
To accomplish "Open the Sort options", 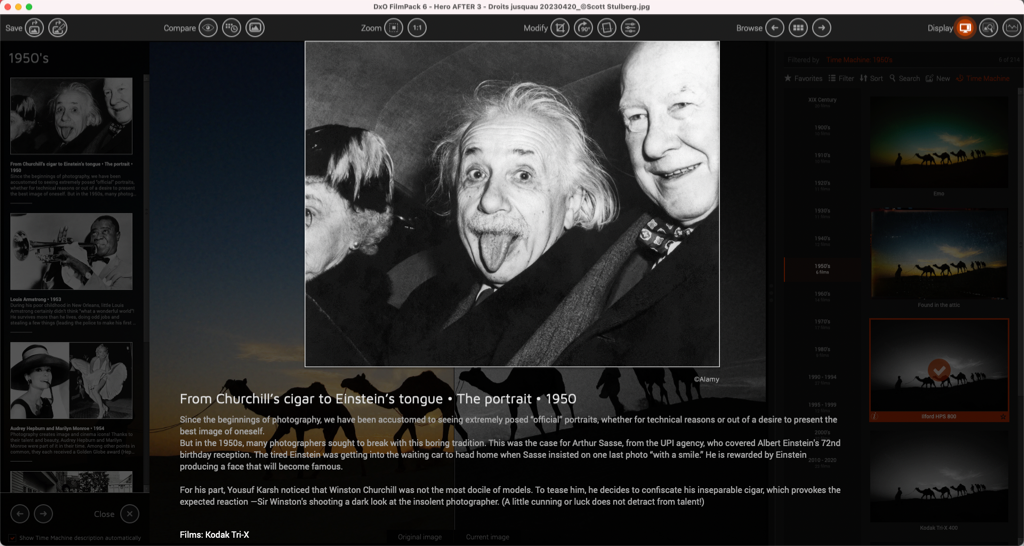I will 871,78.
